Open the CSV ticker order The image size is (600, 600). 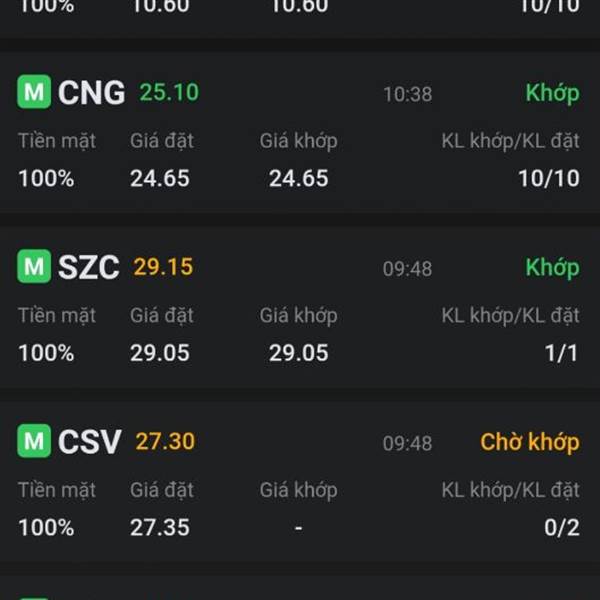tap(90, 441)
